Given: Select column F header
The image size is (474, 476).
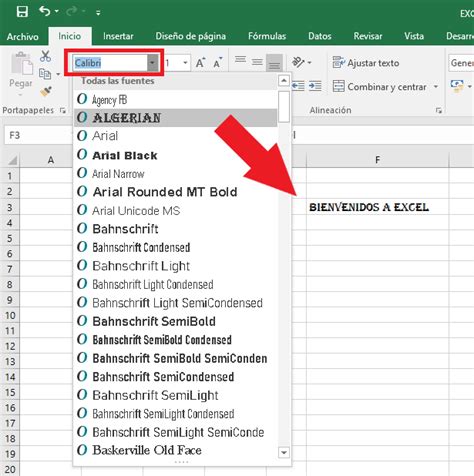Looking at the screenshot, I should click(377, 160).
